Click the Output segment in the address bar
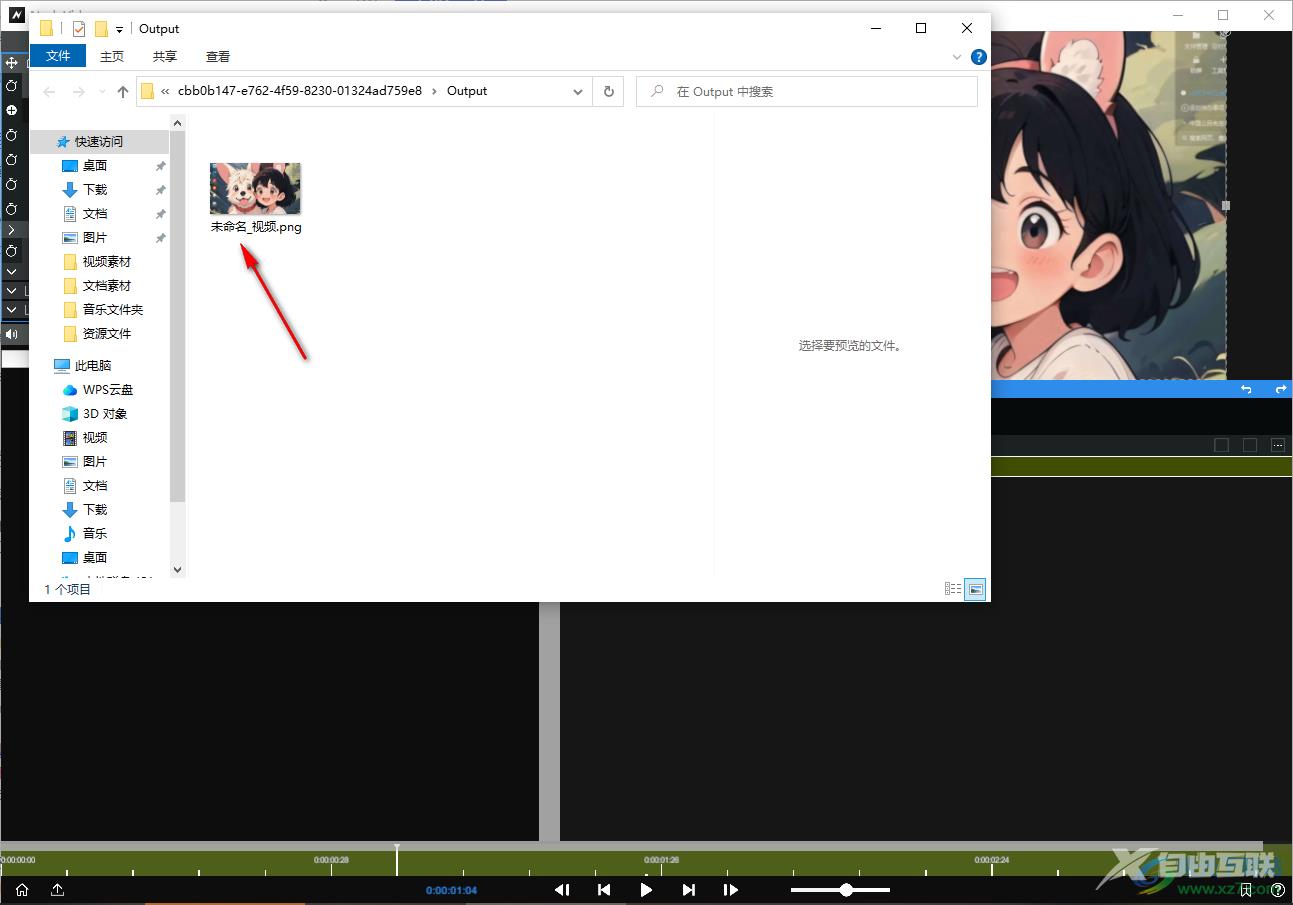 click(467, 91)
